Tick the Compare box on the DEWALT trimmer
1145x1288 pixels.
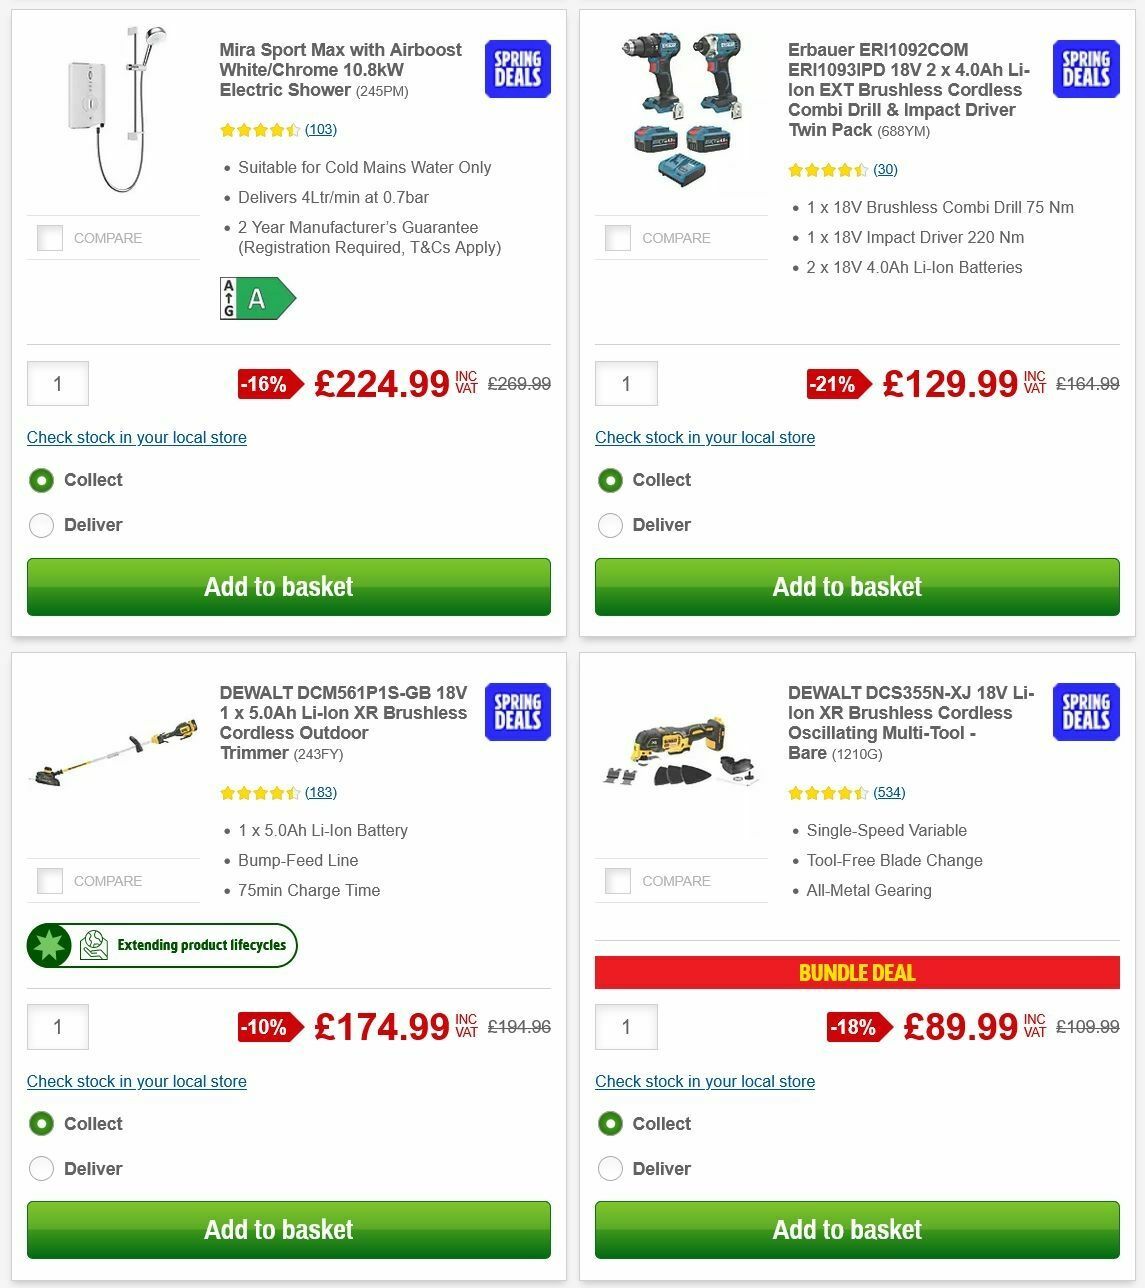click(50, 881)
